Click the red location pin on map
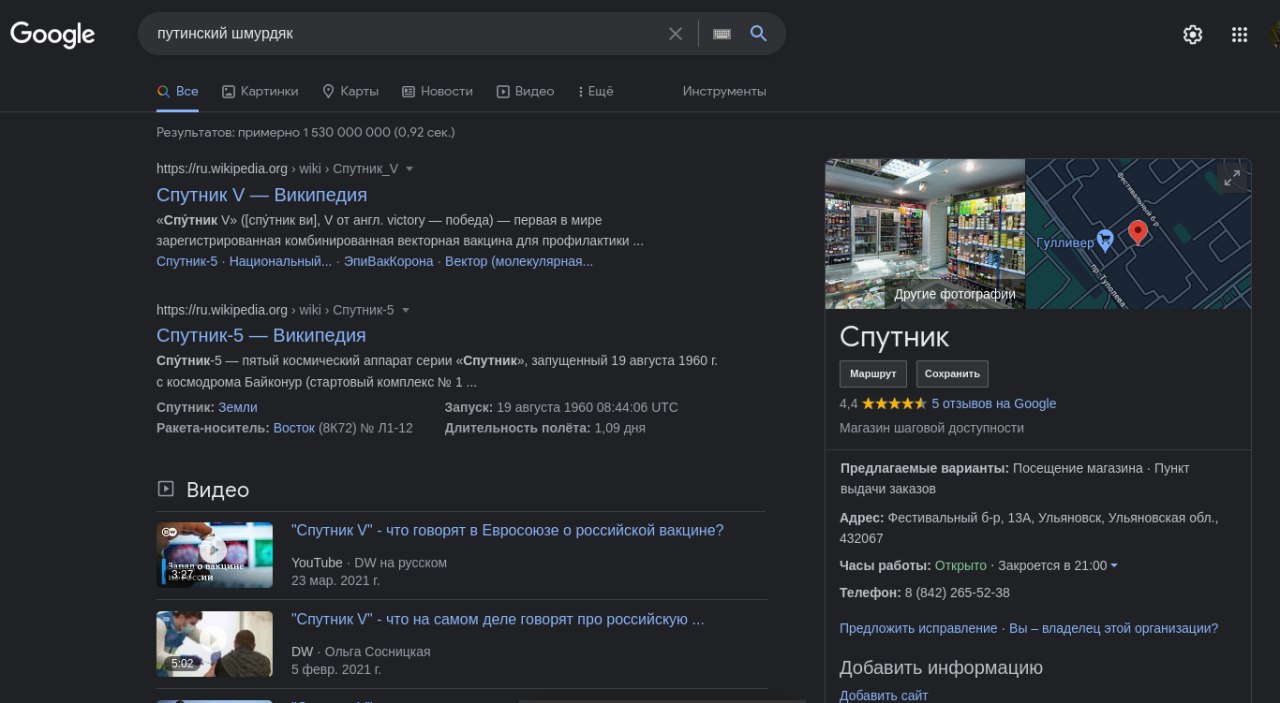This screenshot has width=1280, height=703. [1137, 233]
